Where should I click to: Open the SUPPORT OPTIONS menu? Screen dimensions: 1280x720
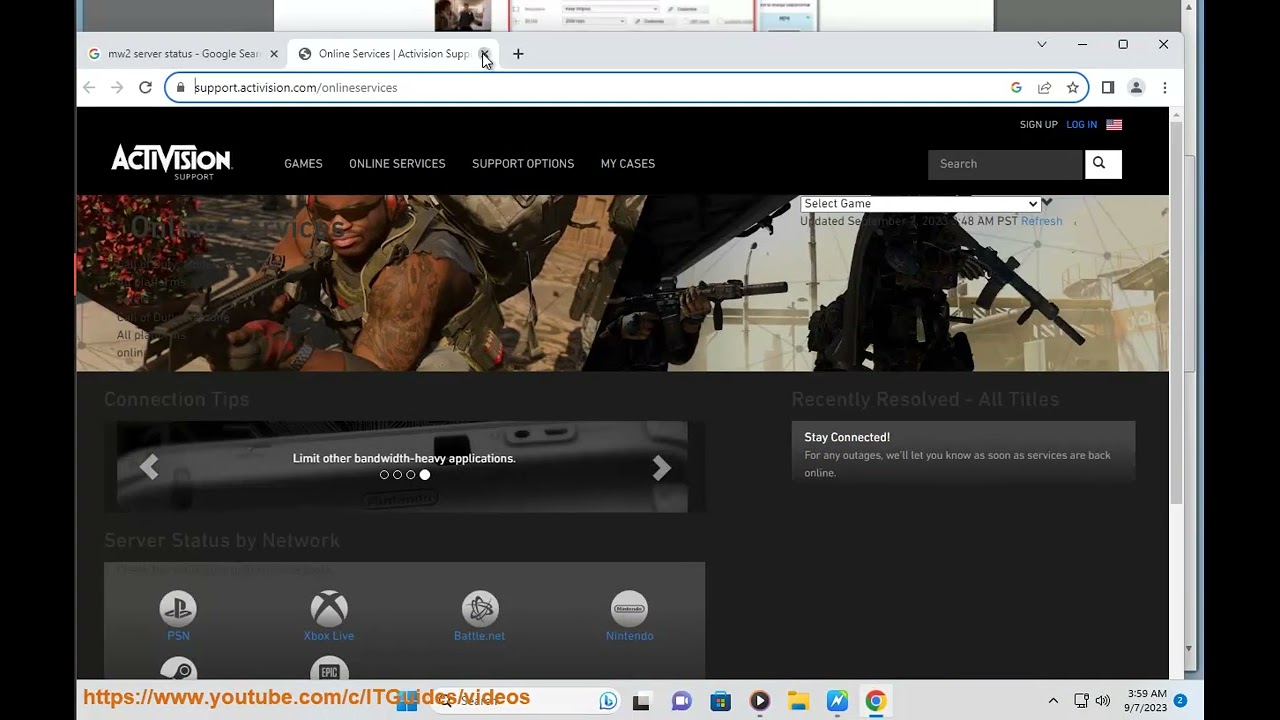click(x=523, y=164)
